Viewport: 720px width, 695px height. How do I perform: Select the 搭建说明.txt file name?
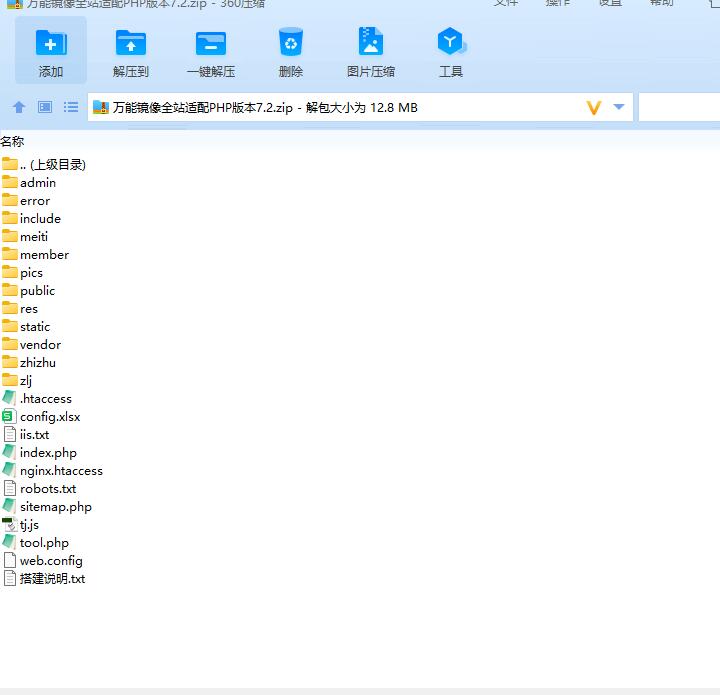point(52,578)
